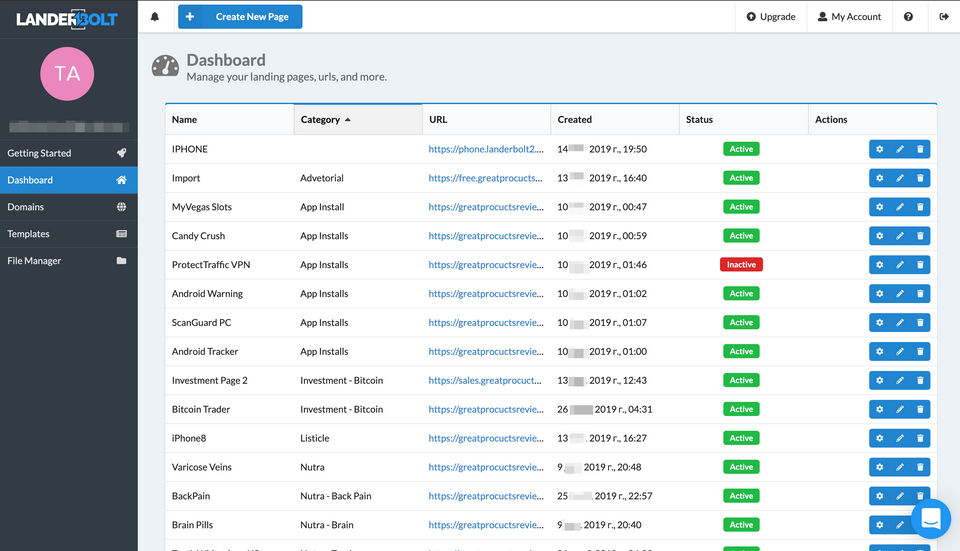
Task: Sort table by Name column header
Action: [185, 120]
